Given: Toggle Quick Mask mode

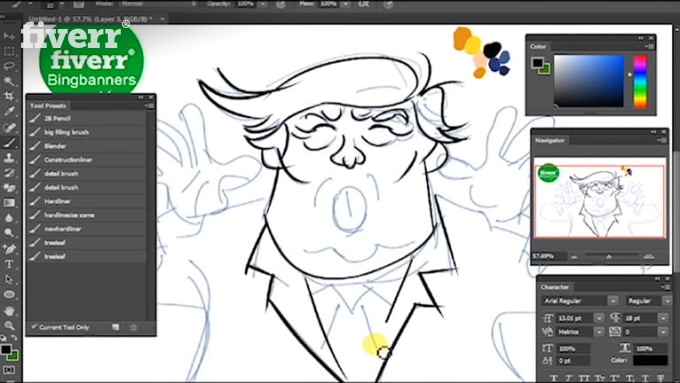Looking at the screenshot, I should 9,370.
